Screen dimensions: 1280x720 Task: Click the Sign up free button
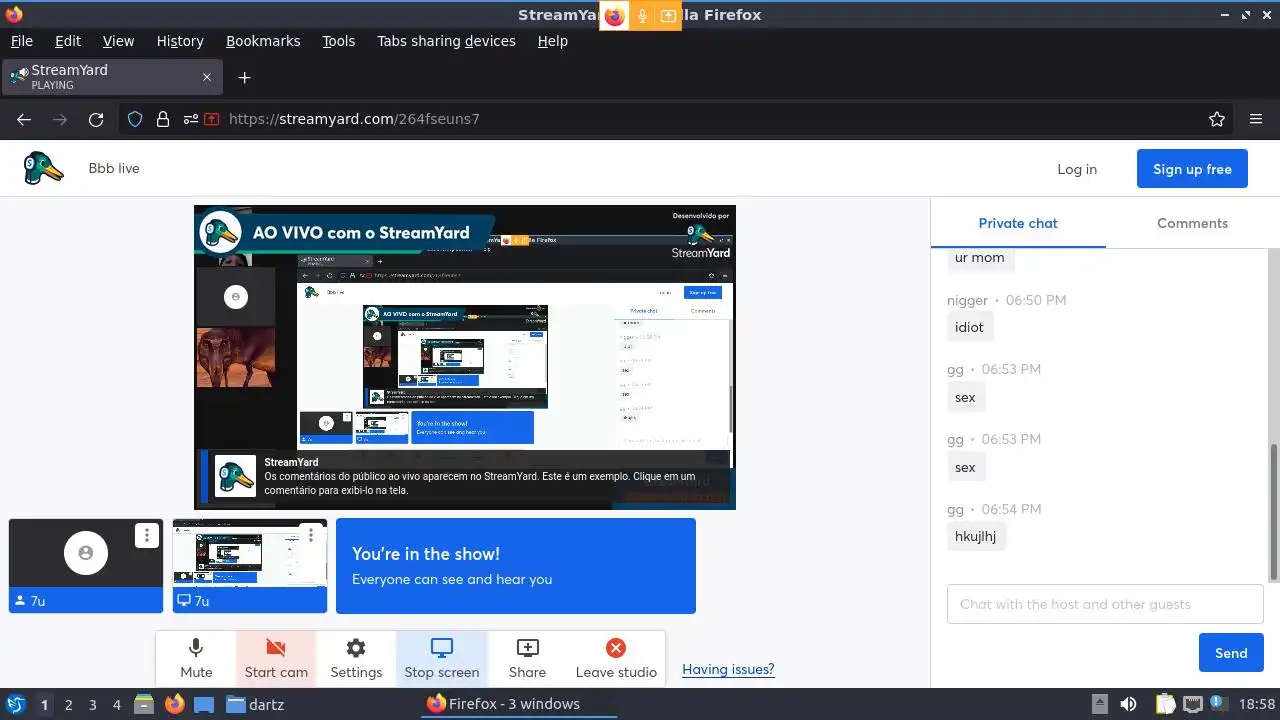tap(1192, 169)
